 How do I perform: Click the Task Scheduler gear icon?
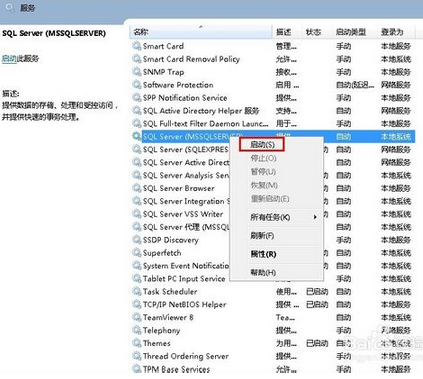click(x=137, y=291)
